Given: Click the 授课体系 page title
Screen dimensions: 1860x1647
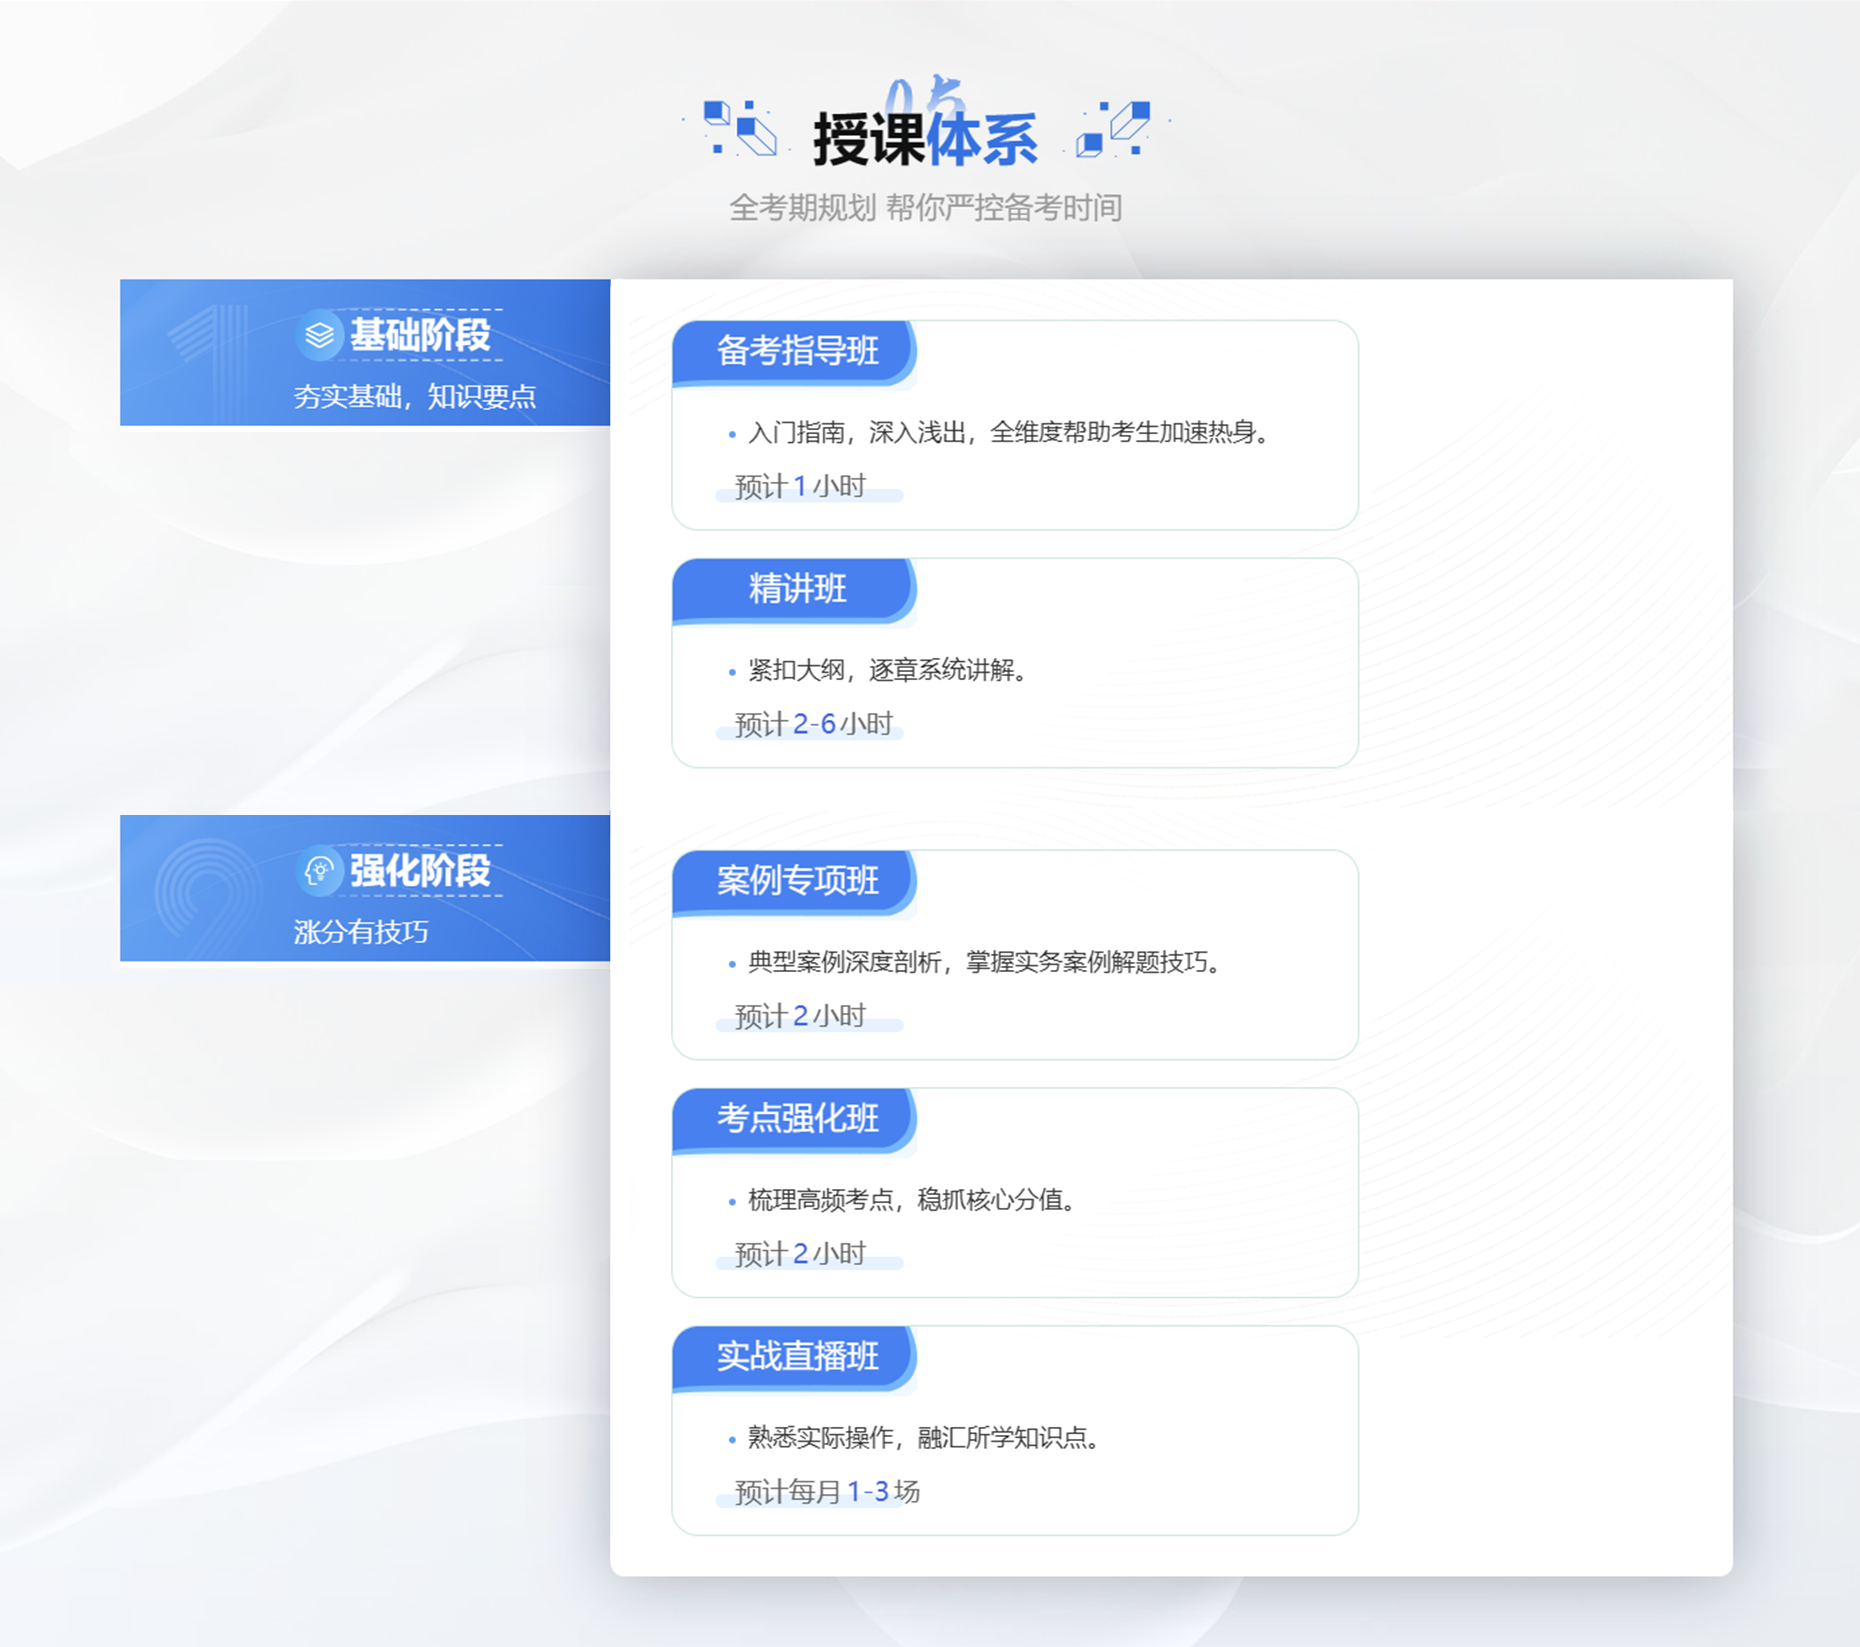Looking at the screenshot, I should (925, 138).
